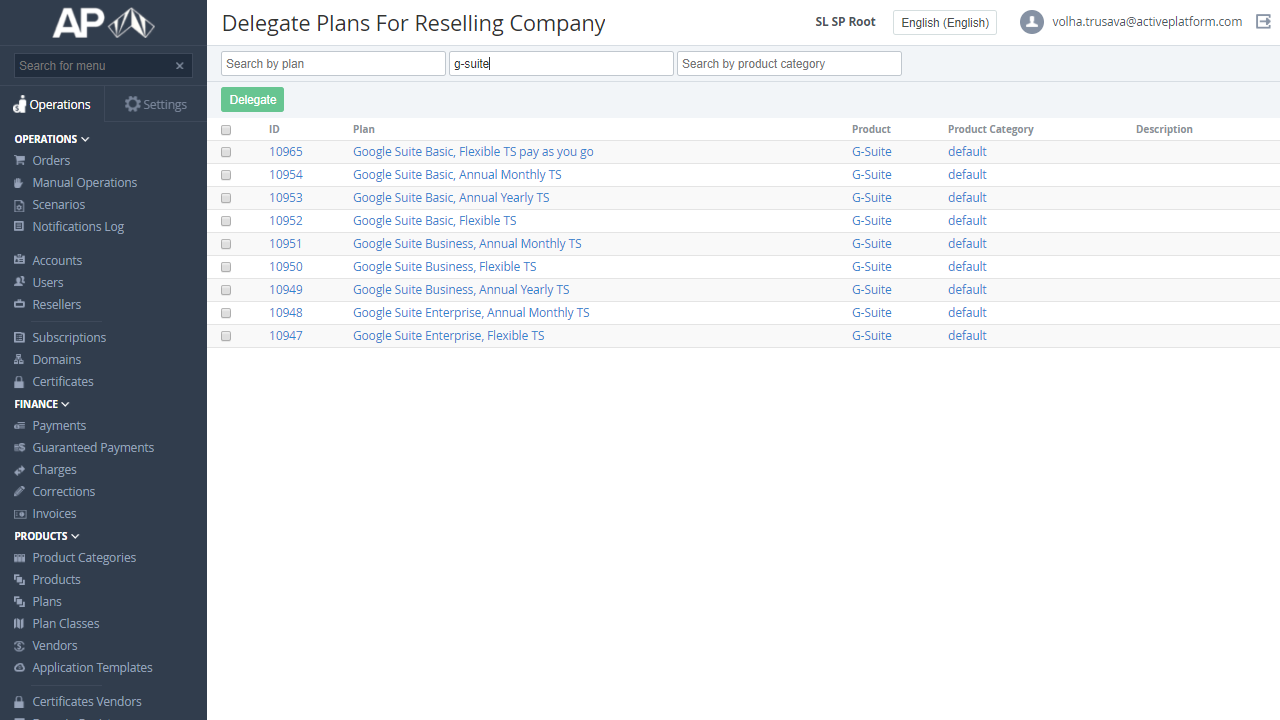Switch to the Settings tab

pyautogui.click(x=155, y=104)
